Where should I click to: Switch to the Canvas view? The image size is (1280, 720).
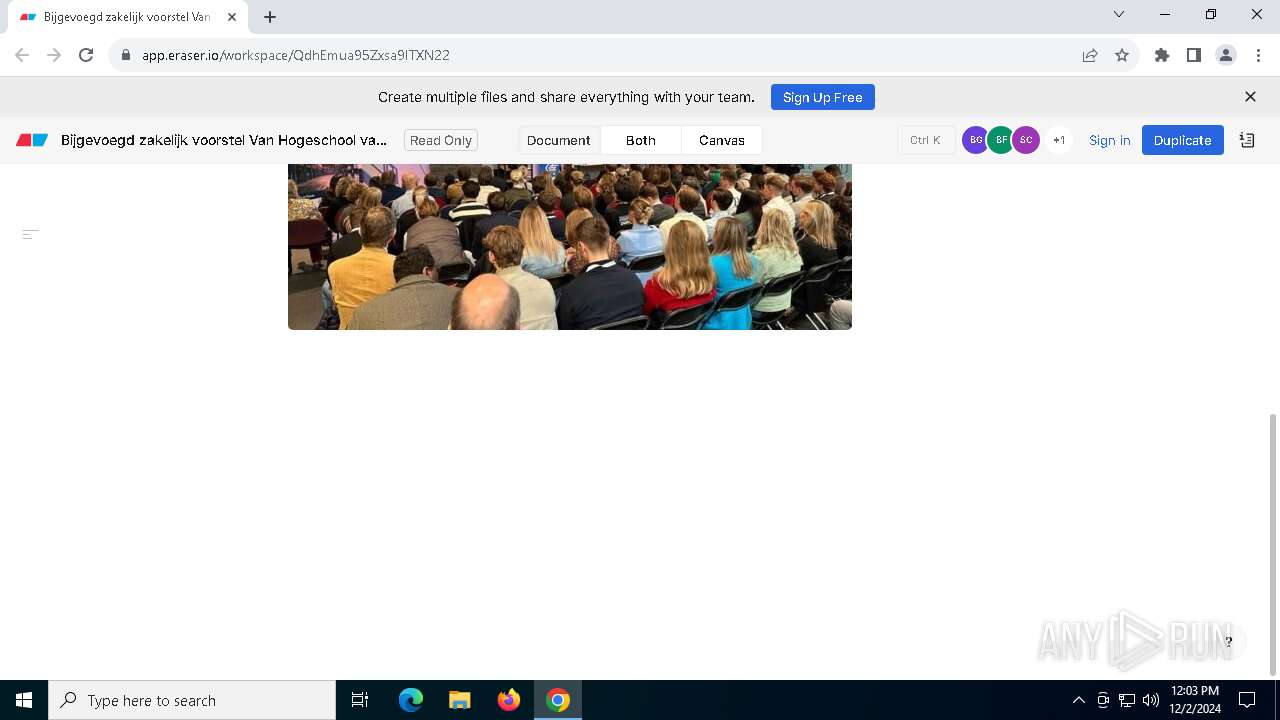[722, 140]
